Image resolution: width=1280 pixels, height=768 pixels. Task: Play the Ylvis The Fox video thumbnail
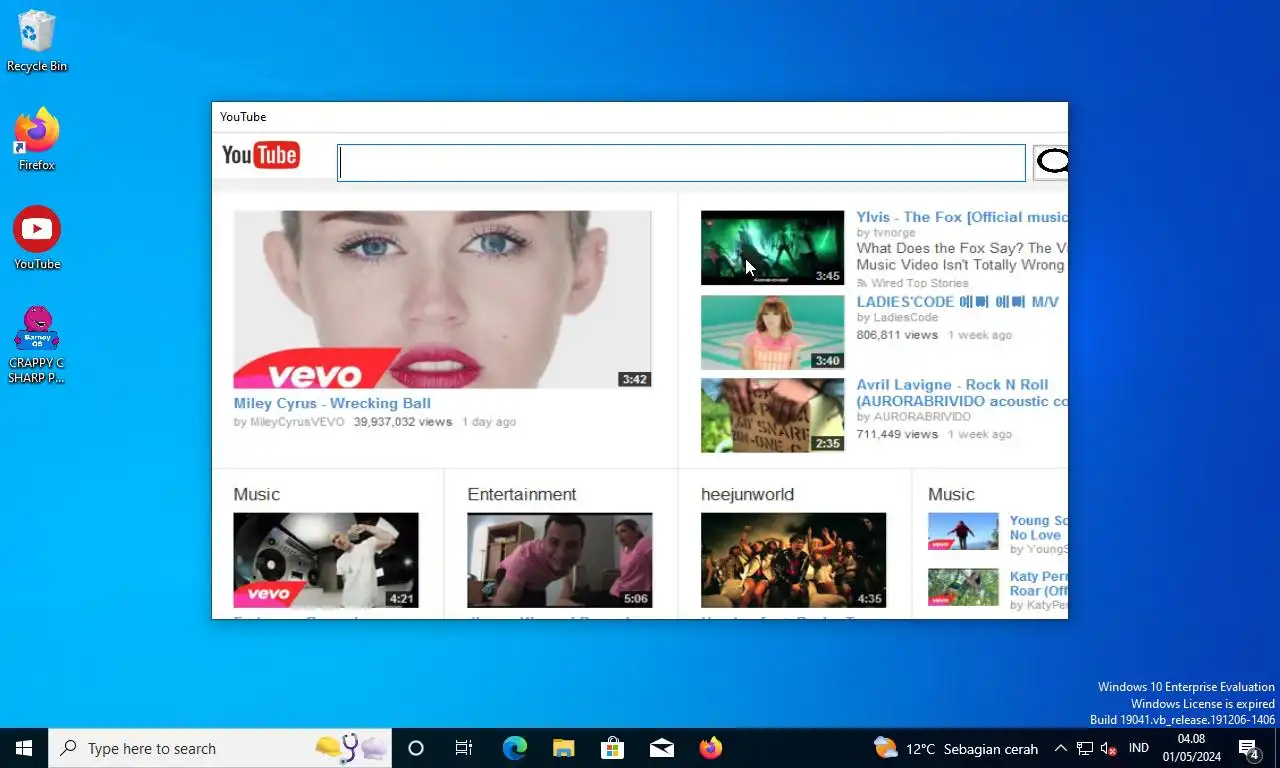pyautogui.click(x=772, y=247)
